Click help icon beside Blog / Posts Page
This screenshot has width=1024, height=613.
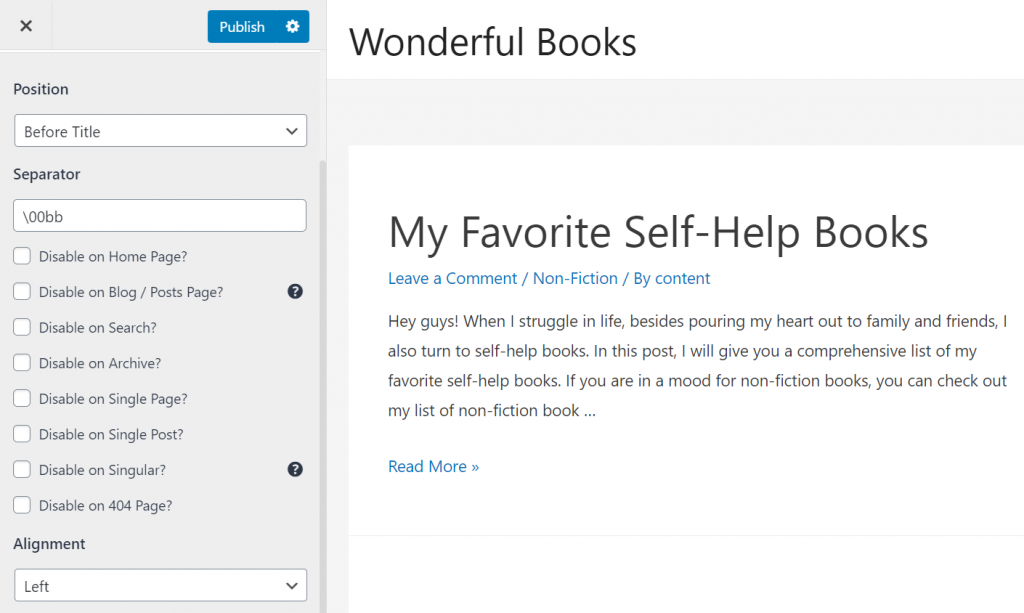tap(295, 292)
